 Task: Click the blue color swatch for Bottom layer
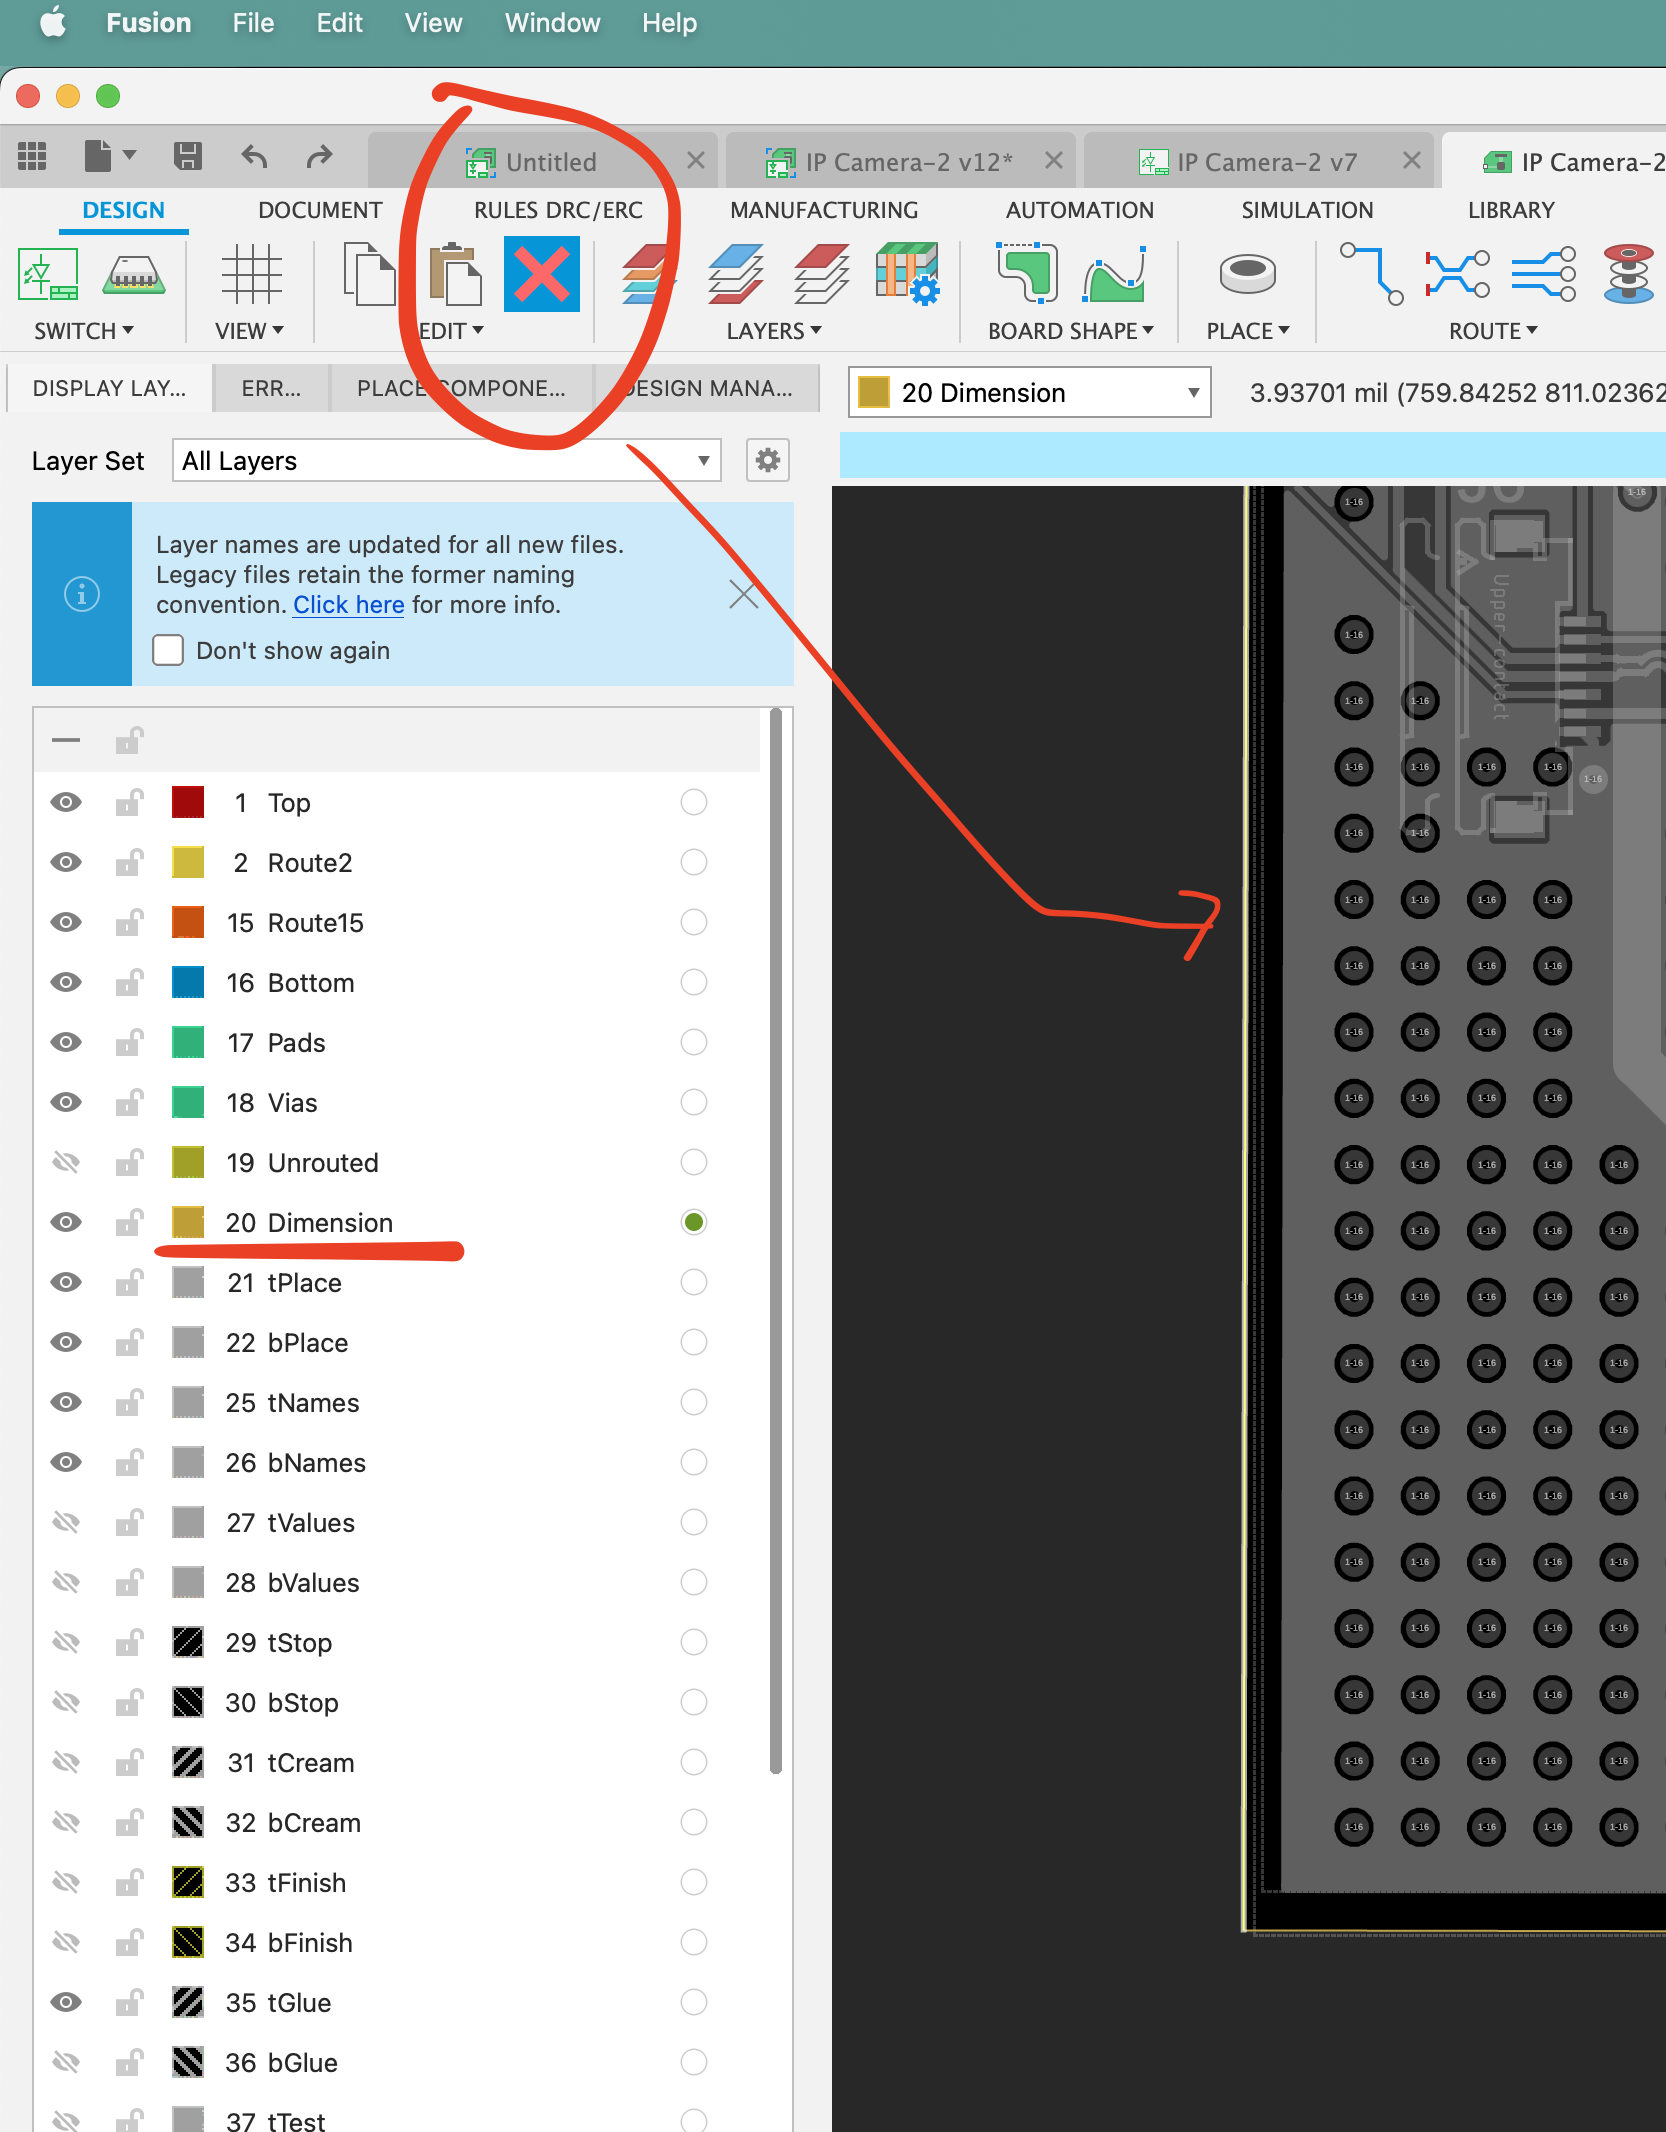click(188, 982)
